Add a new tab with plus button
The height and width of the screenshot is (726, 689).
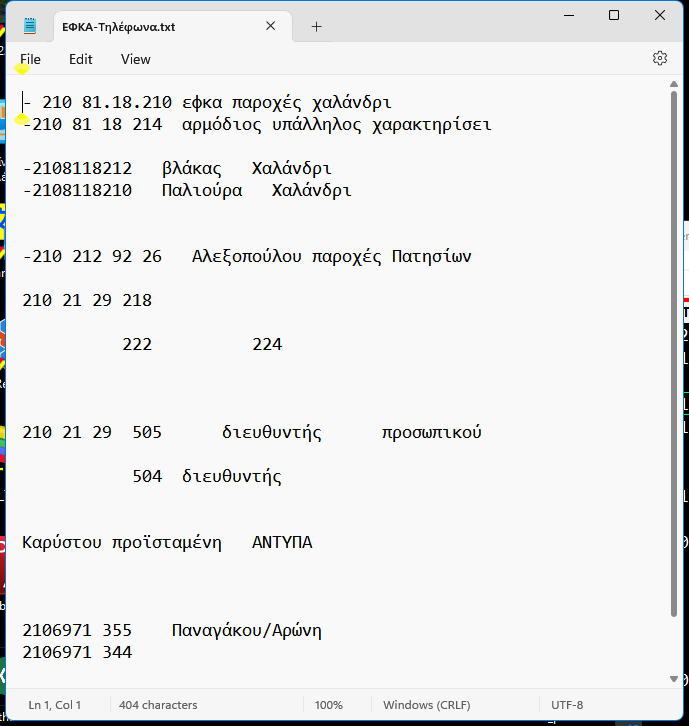316,27
